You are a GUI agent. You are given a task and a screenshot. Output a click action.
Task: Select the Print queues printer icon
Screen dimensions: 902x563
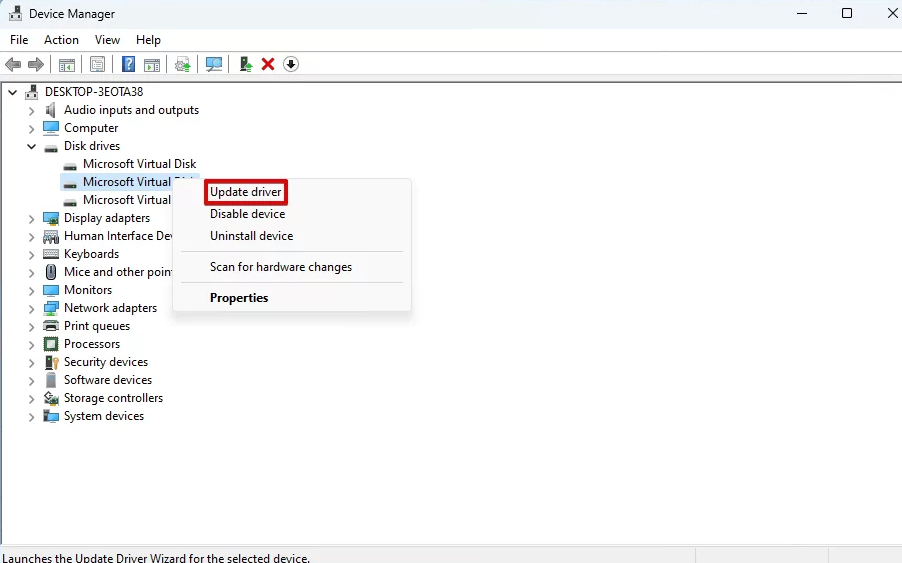tap(51, 326)
